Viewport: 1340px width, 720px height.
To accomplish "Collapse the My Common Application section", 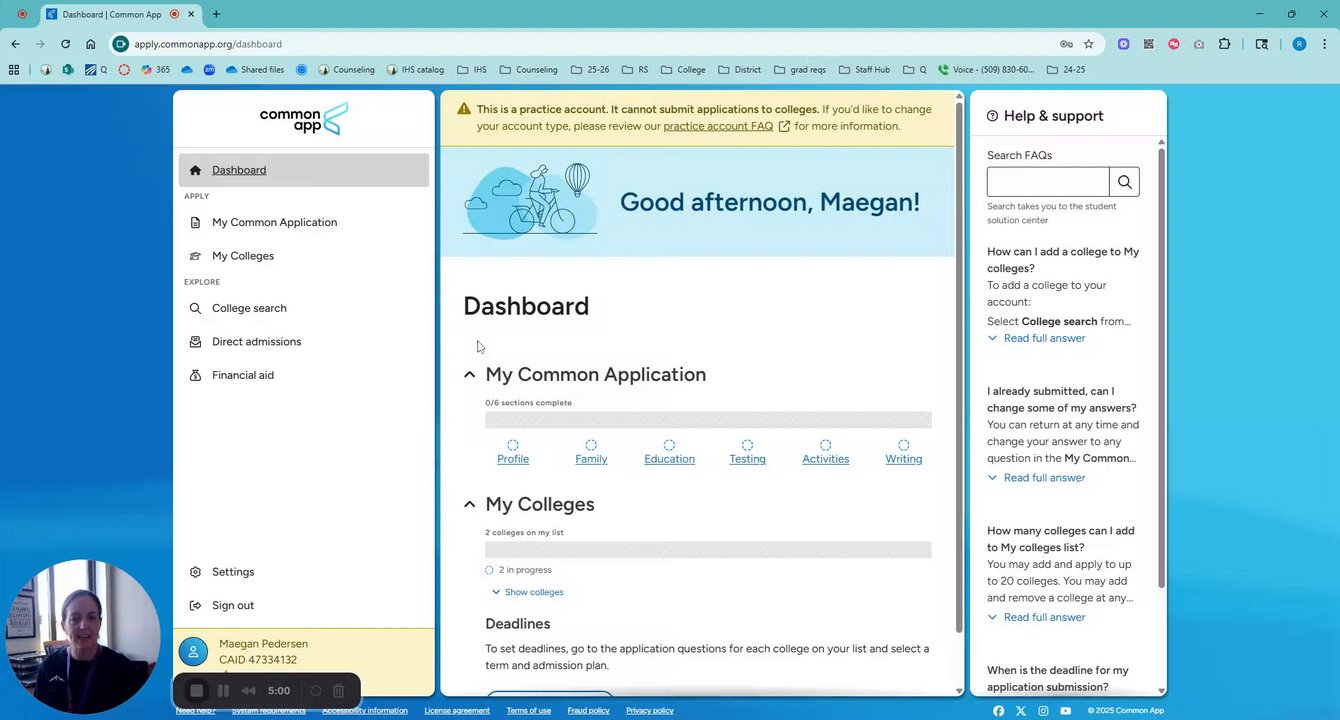I will (x=469, y=374).
